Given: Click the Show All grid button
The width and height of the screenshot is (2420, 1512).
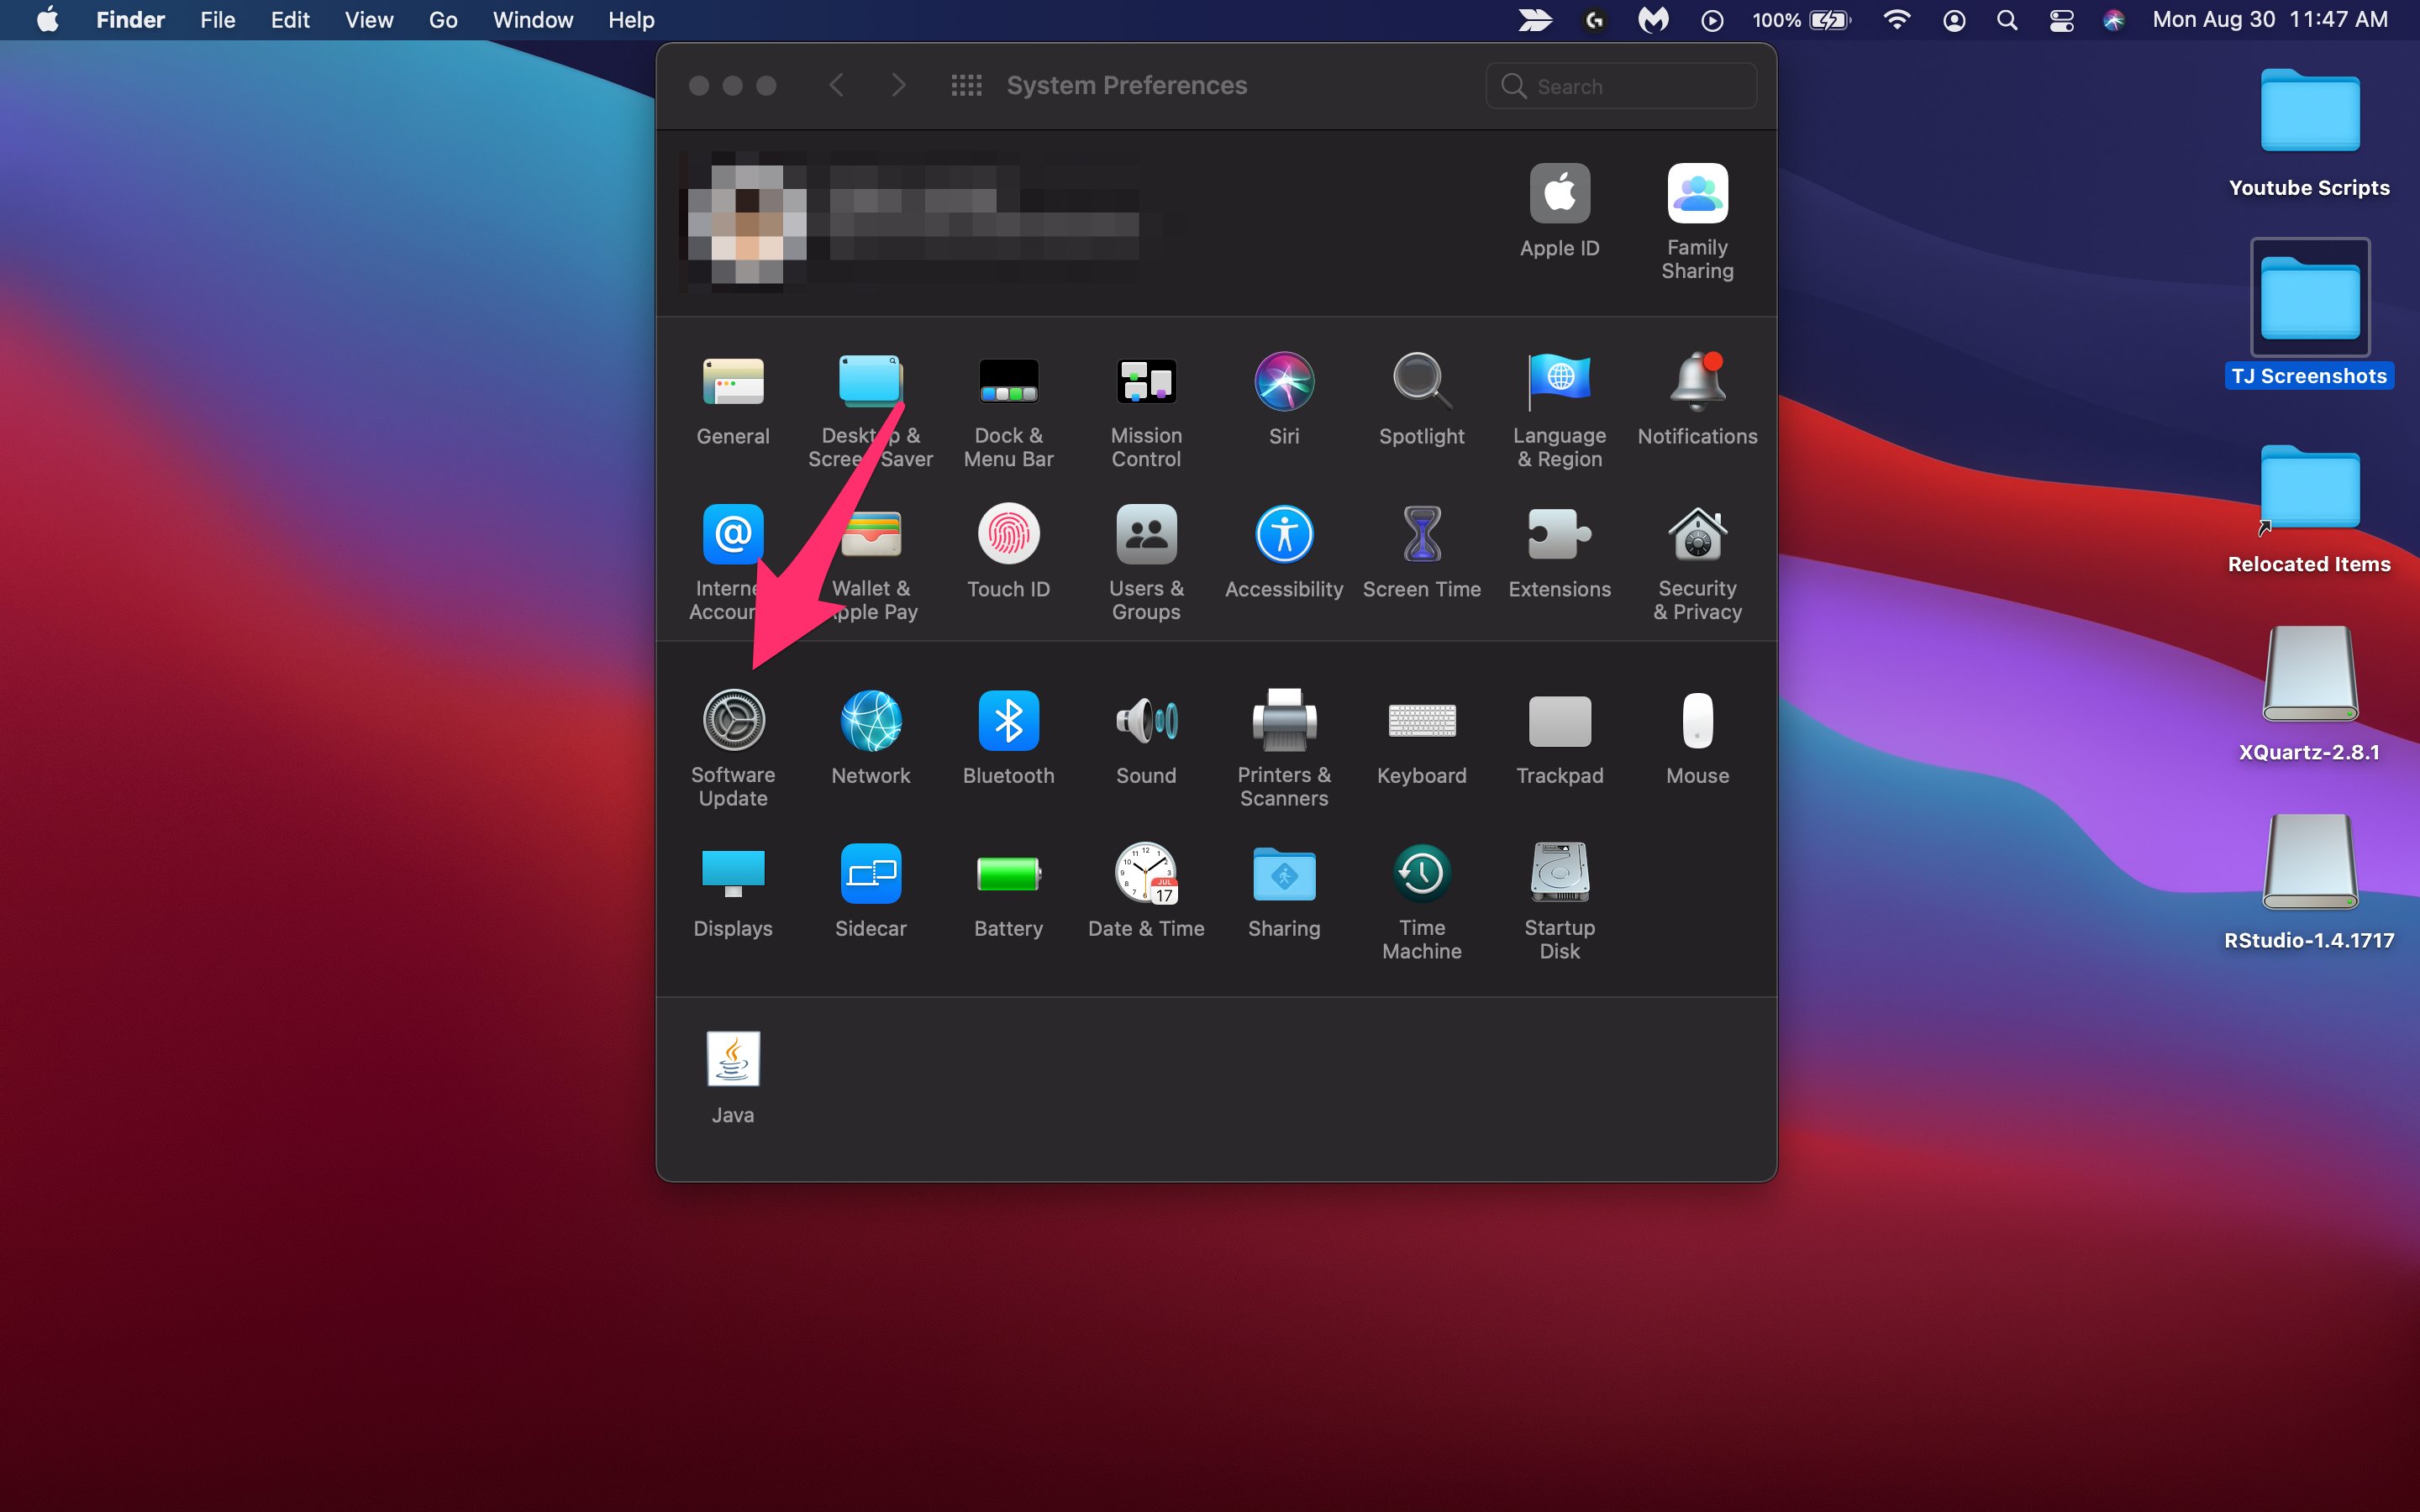Looking at the screenshot, I should [966, 86].
